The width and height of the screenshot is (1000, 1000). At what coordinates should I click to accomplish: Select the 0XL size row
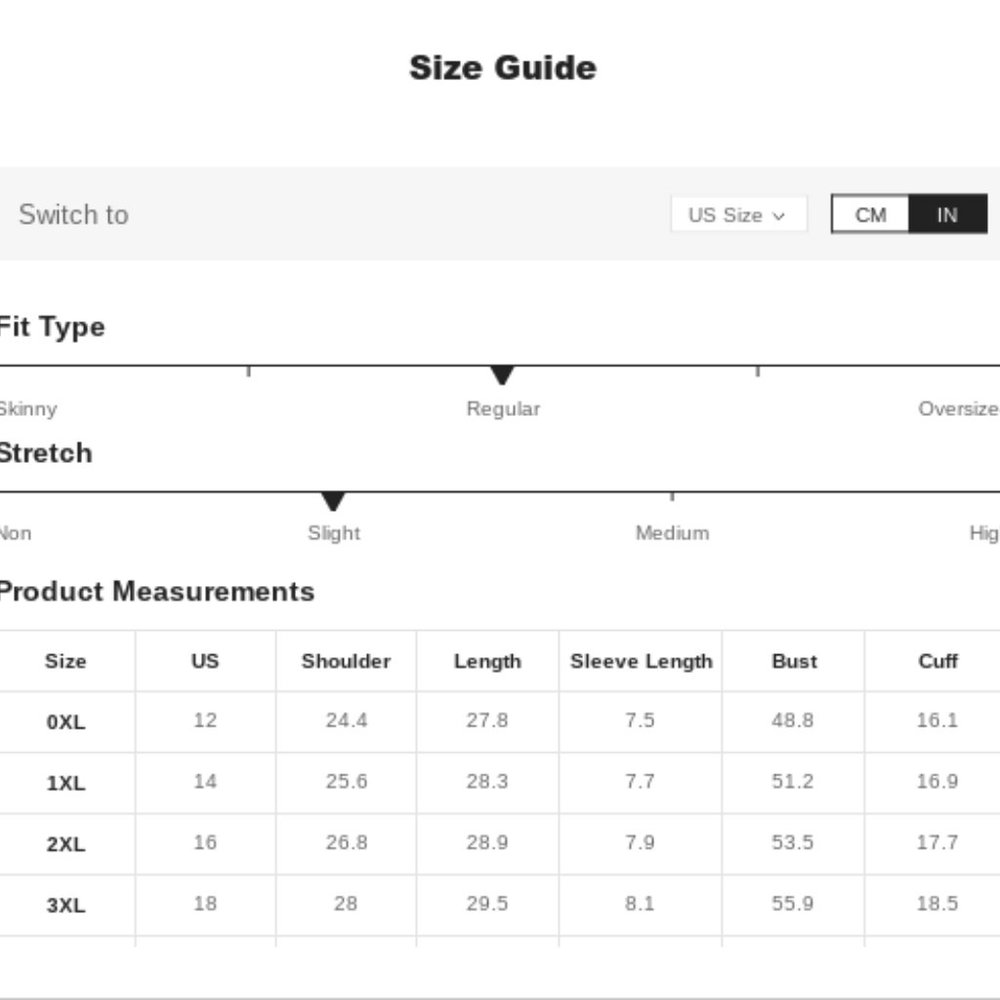(66, 722)
